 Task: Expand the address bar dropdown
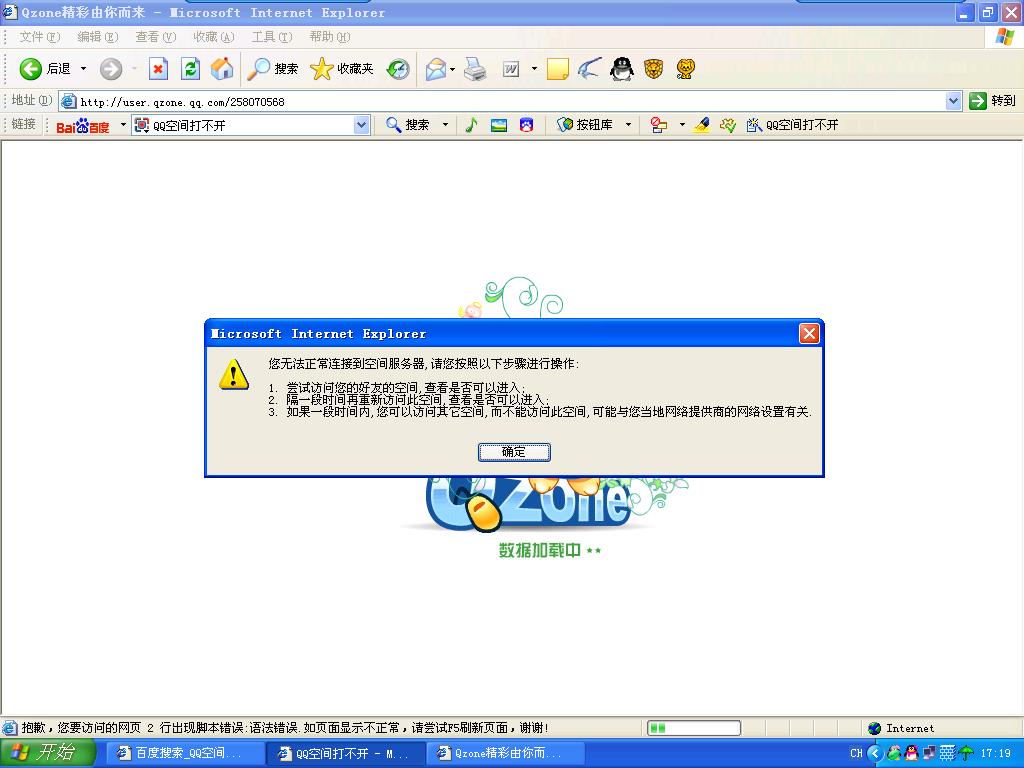(x=953, y=101)
